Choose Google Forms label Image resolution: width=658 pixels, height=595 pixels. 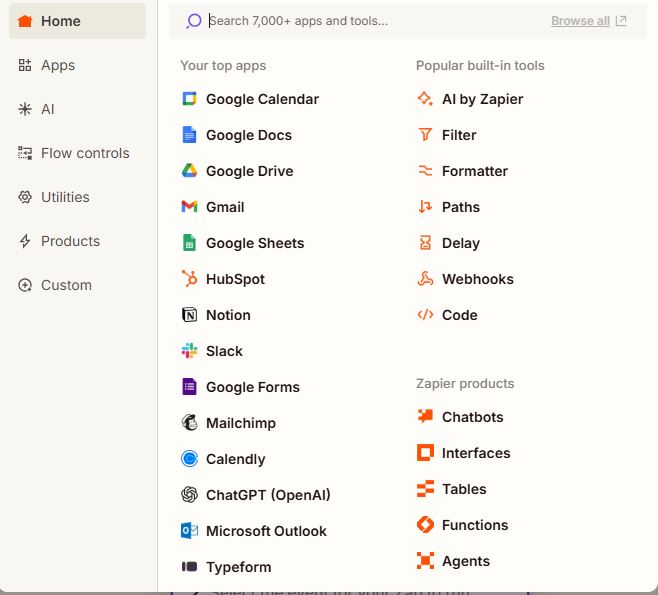pos(253,387)
